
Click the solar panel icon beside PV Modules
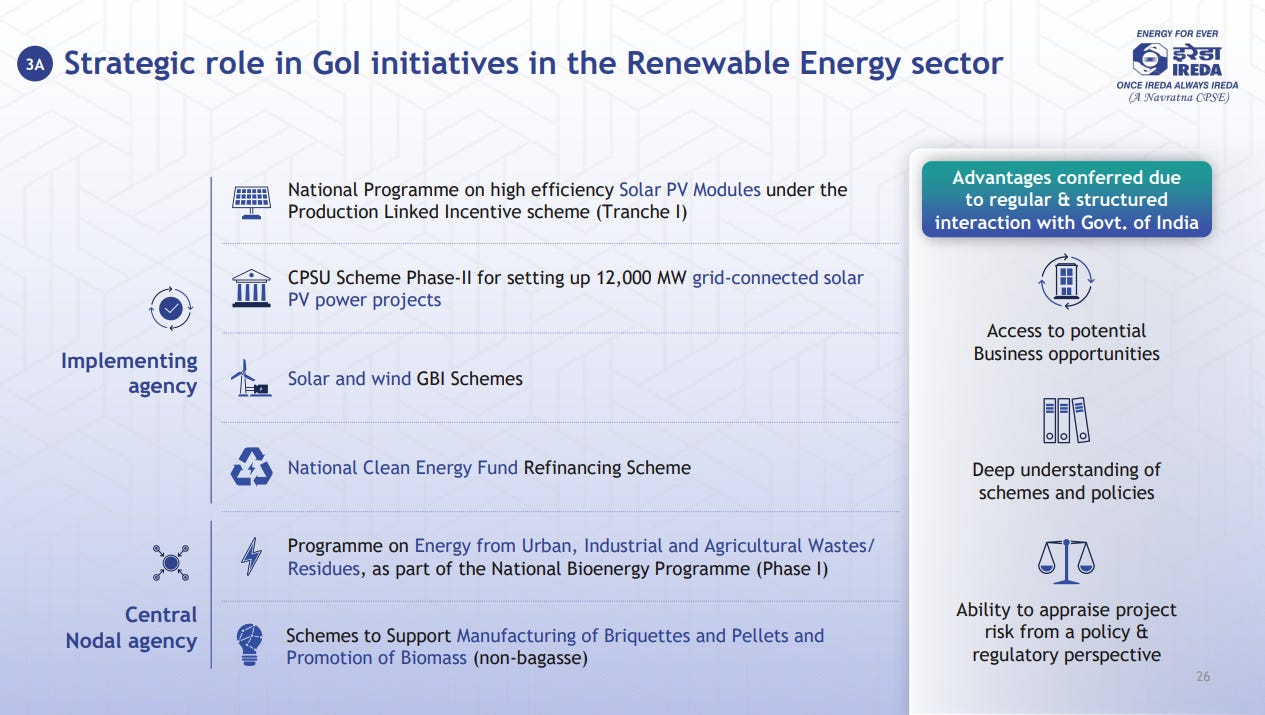pyautogui.click(x=251, y=201)
